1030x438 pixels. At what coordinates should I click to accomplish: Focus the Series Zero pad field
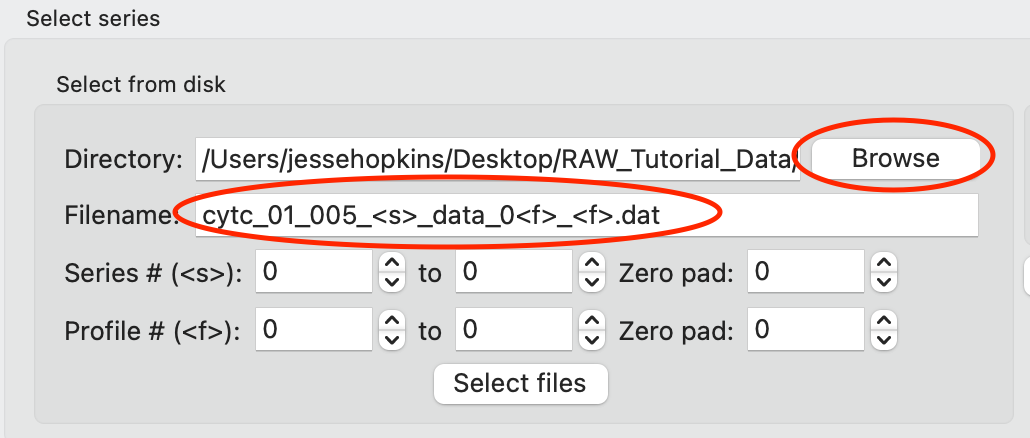pos(806,272)
